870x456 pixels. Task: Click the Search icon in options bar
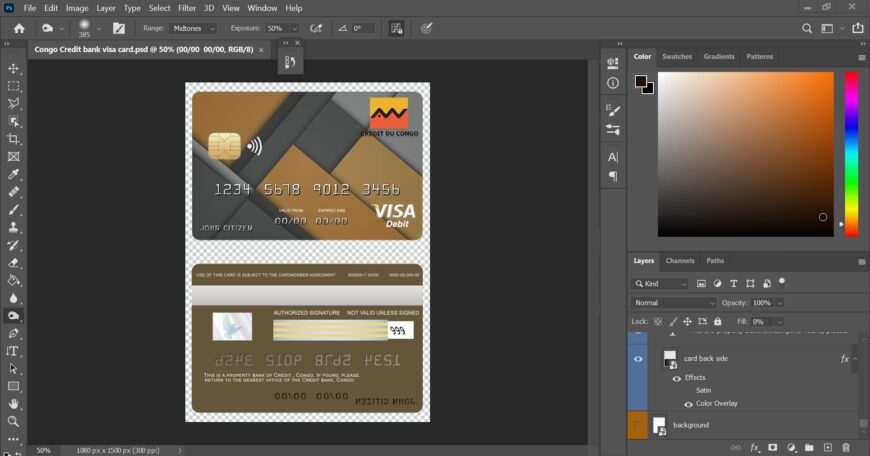point(807,28)
